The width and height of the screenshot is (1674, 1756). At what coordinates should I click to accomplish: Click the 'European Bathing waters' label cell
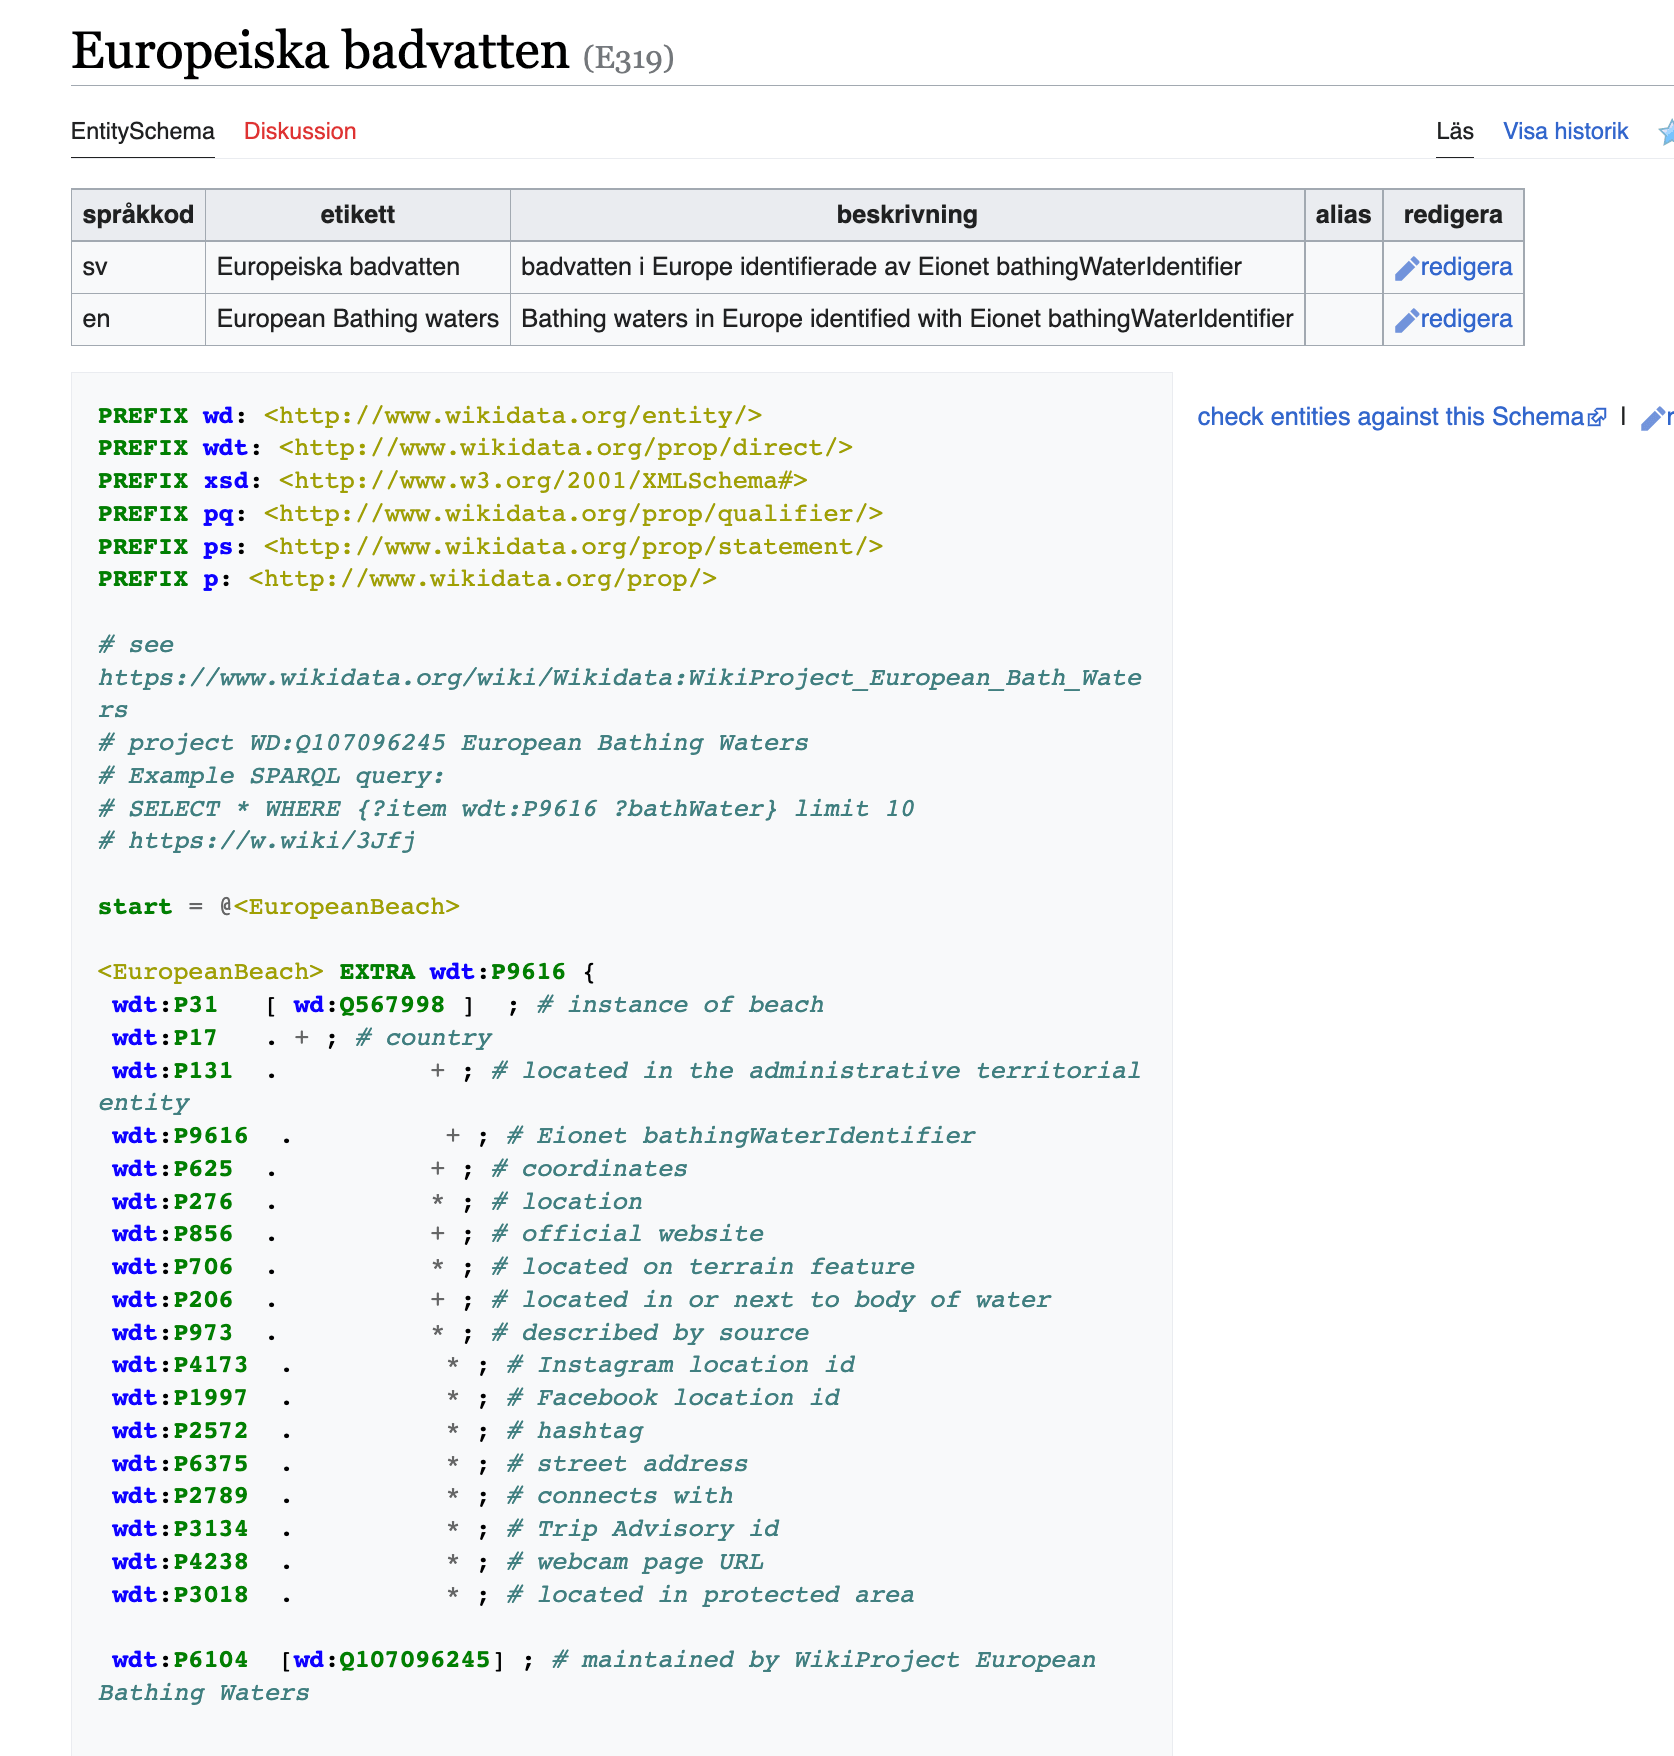(357, 319)
